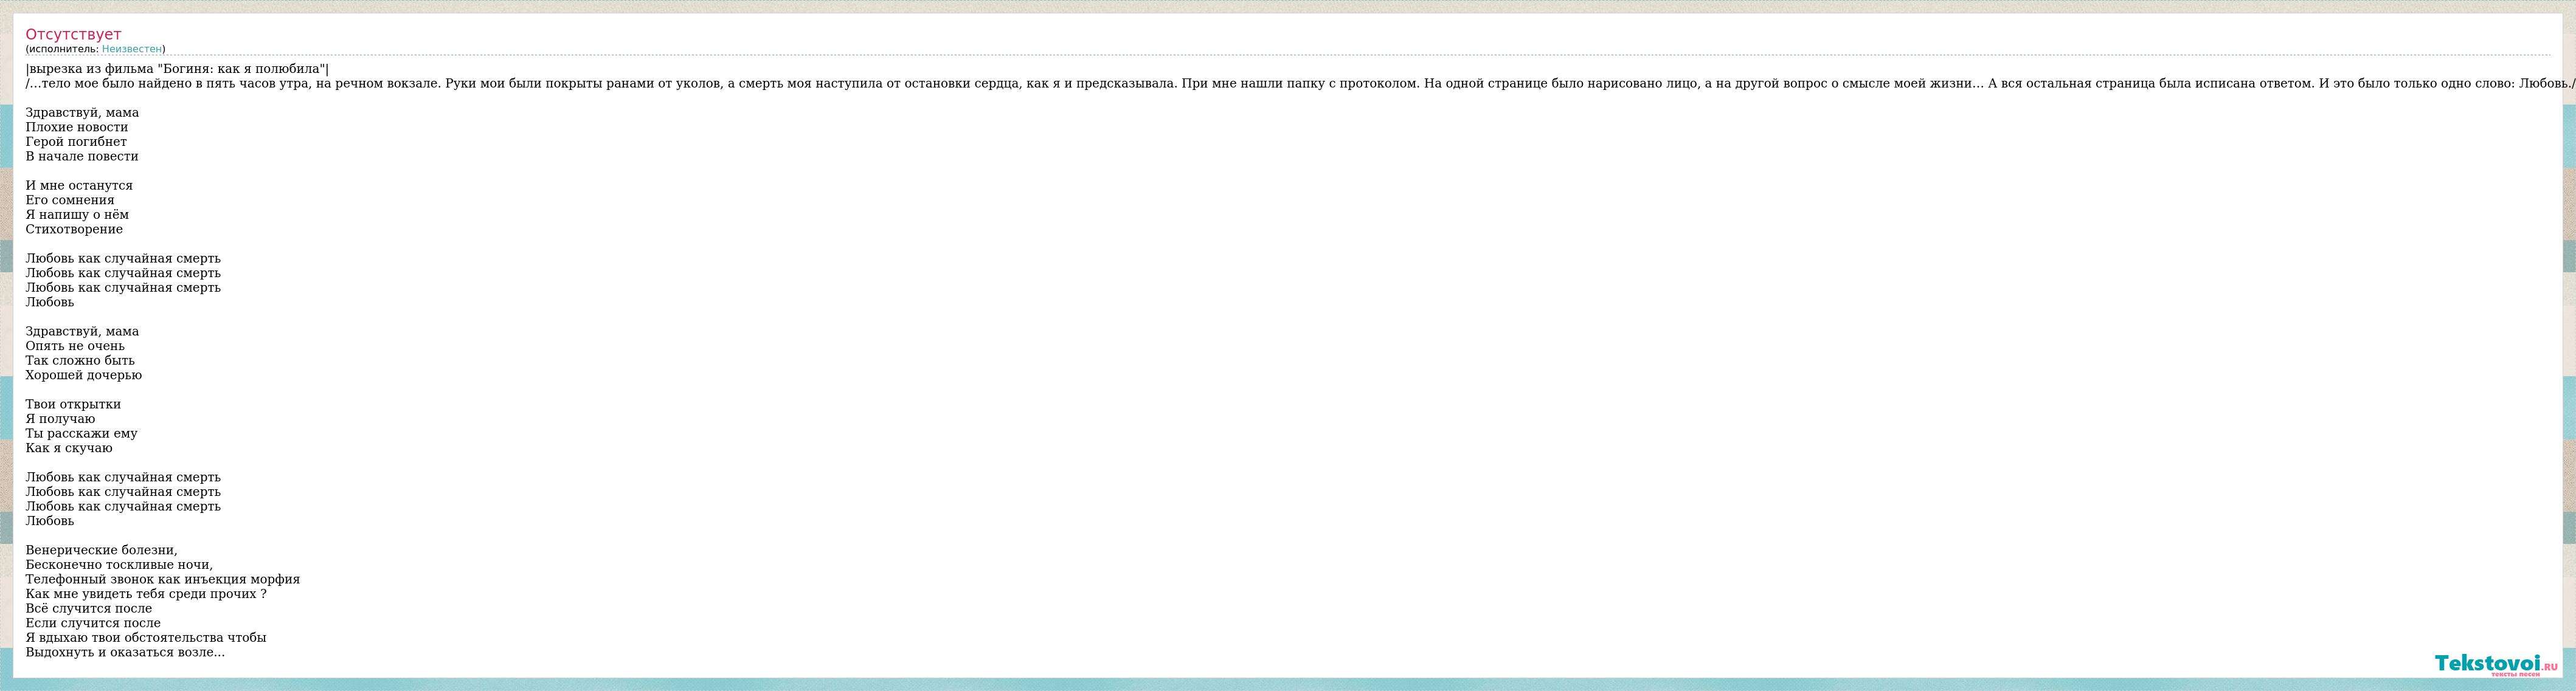Screen dimensions: 2576x691
Task: Click the Tekstovoi.ru logo
Action: coord(2495,664)
